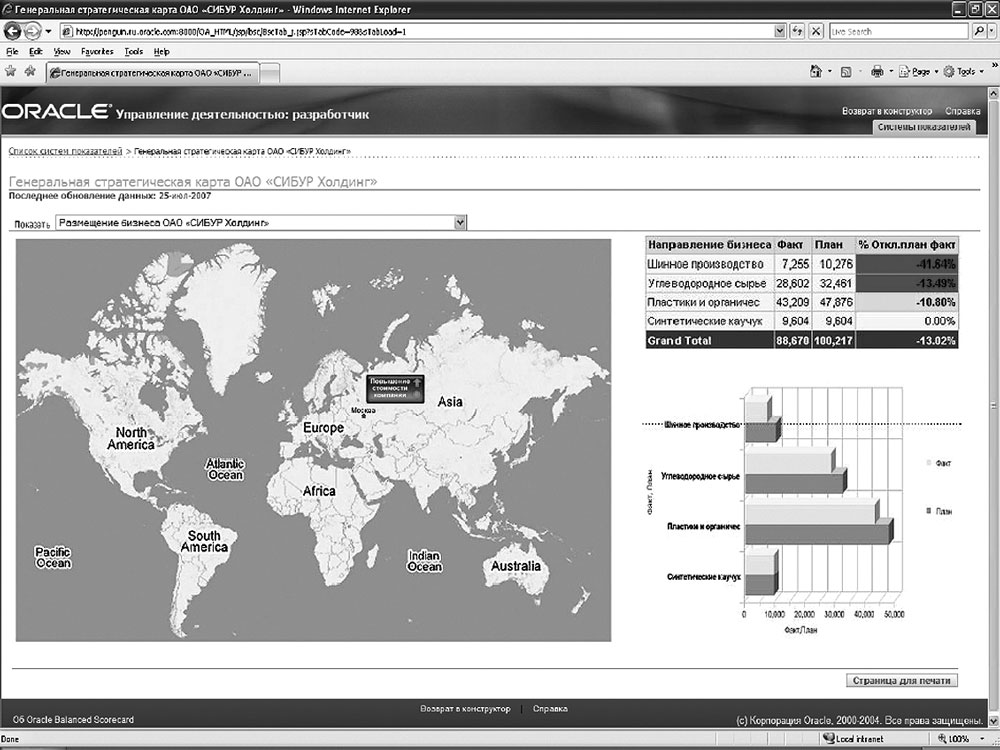Click the Шинное производство table row label

coord(705,264)
